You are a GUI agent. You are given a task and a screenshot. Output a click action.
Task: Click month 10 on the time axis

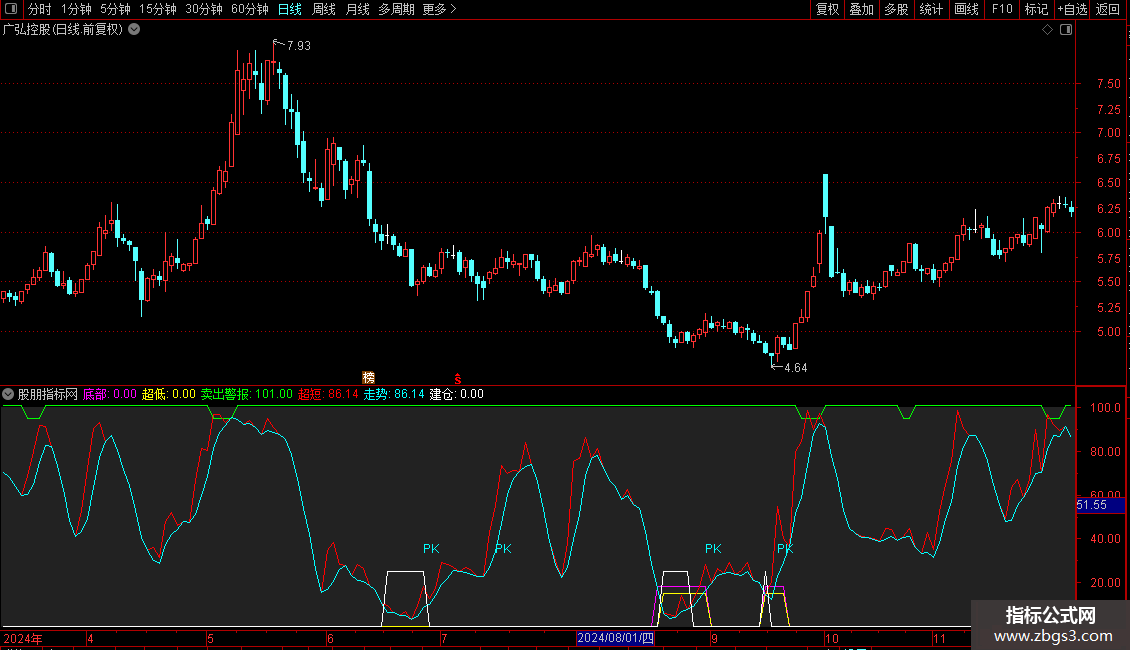pos(832,638)
